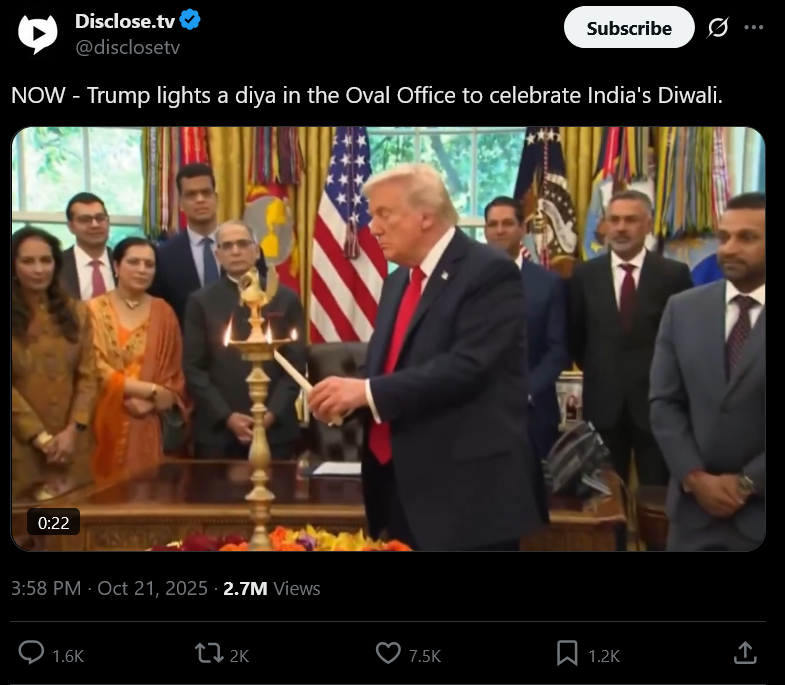Click the 7.5K likes count
Screen dimensions: 785x685
[x=425, y=656]
